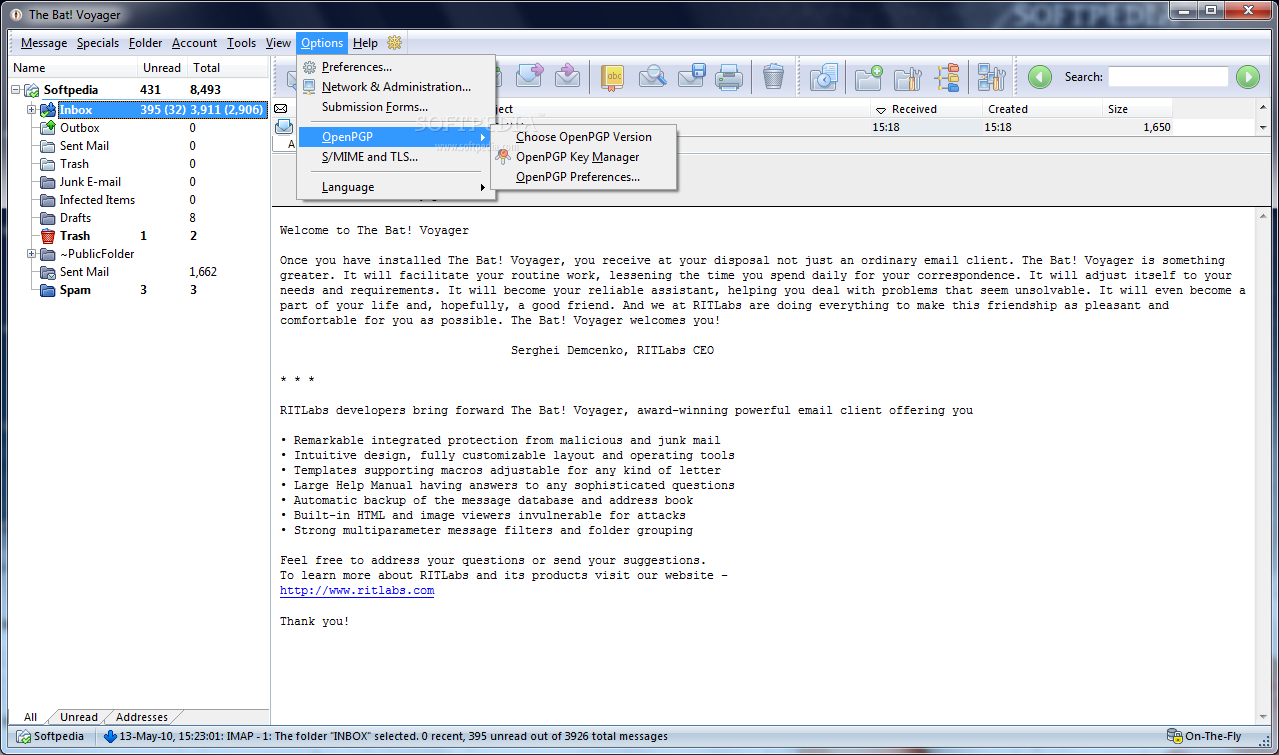Click the Unread column header in folder pane
This screenshot has width=1279, height=755.
click(162, 68)
